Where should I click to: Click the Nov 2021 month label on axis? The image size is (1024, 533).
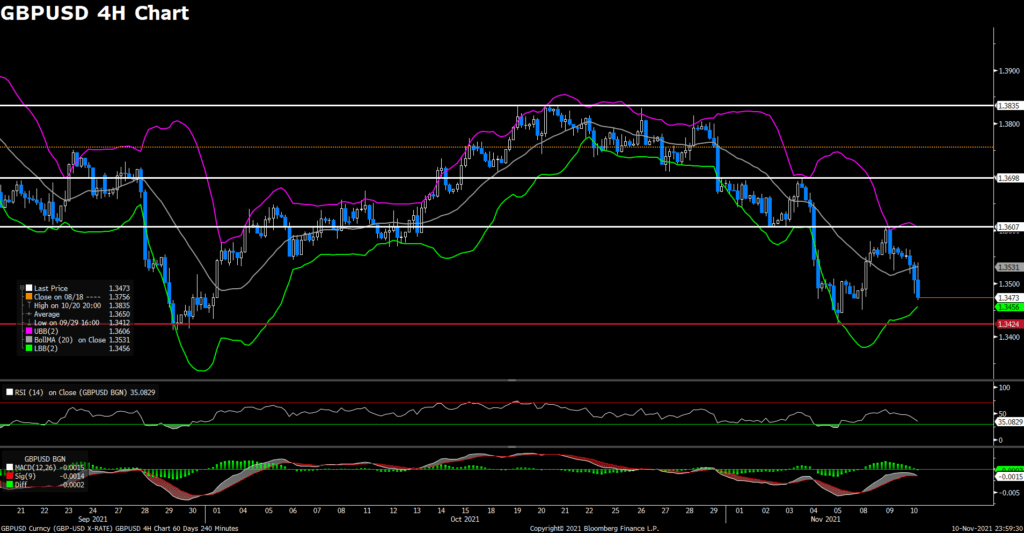825,519
